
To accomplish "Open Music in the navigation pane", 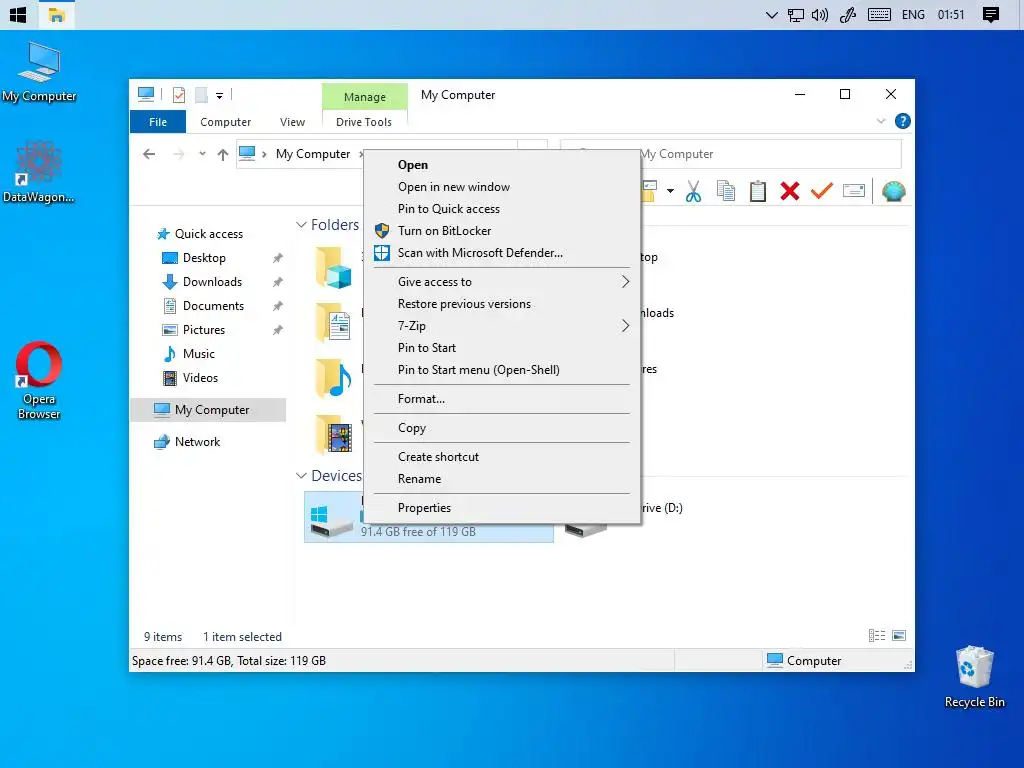I will tap(199, 354).
